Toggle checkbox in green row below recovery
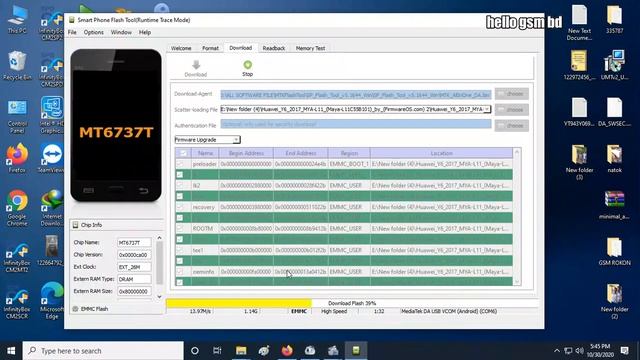Image resolution: width=640 pixels, height=360 pixels. pyautogui.click(x=180, y=218)
